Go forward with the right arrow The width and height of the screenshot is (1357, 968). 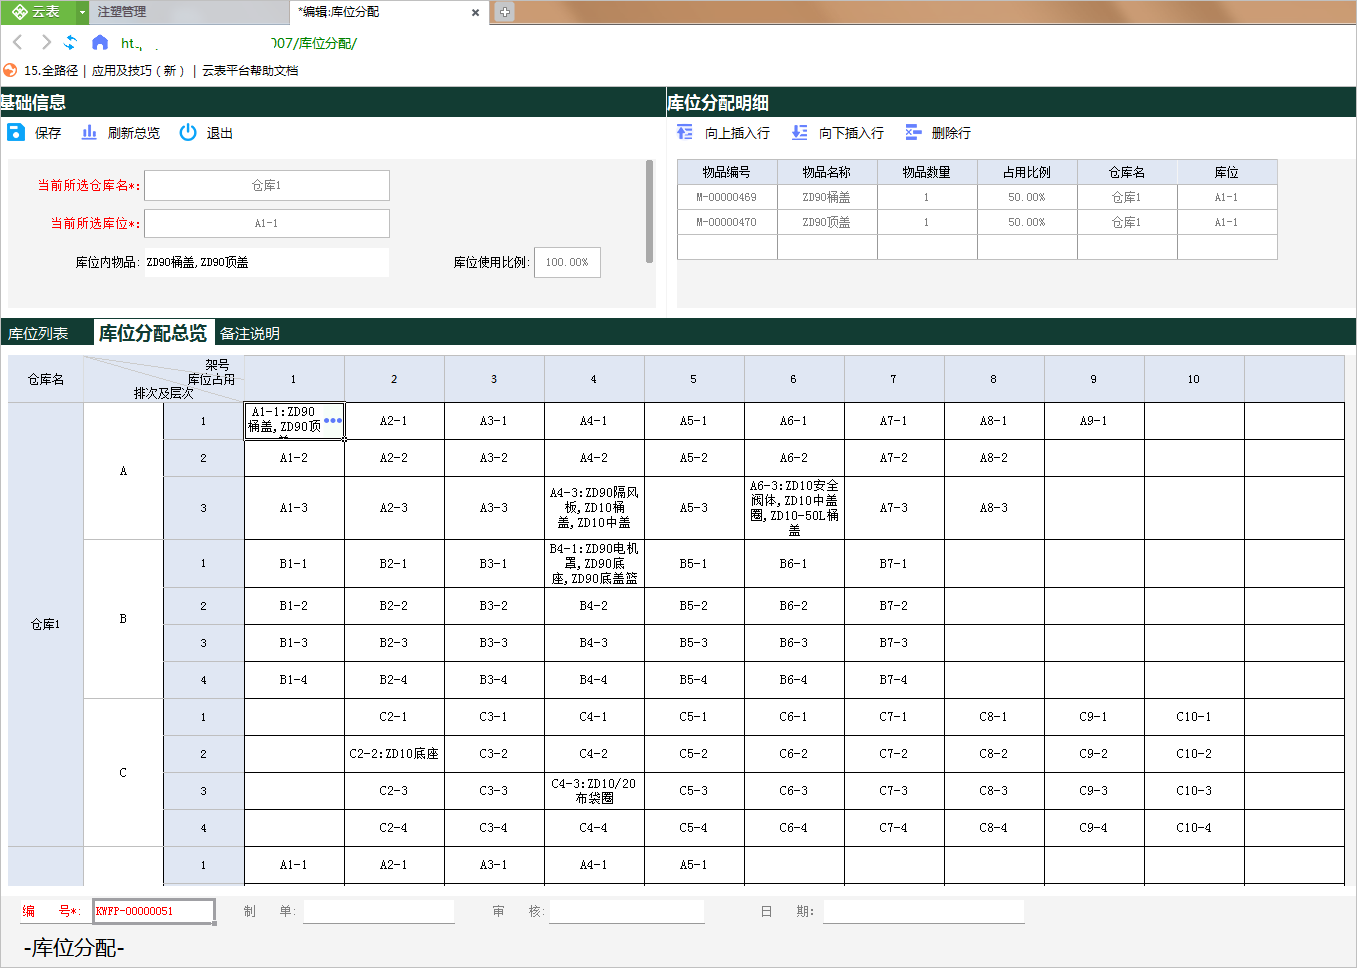tap(45, 42)
